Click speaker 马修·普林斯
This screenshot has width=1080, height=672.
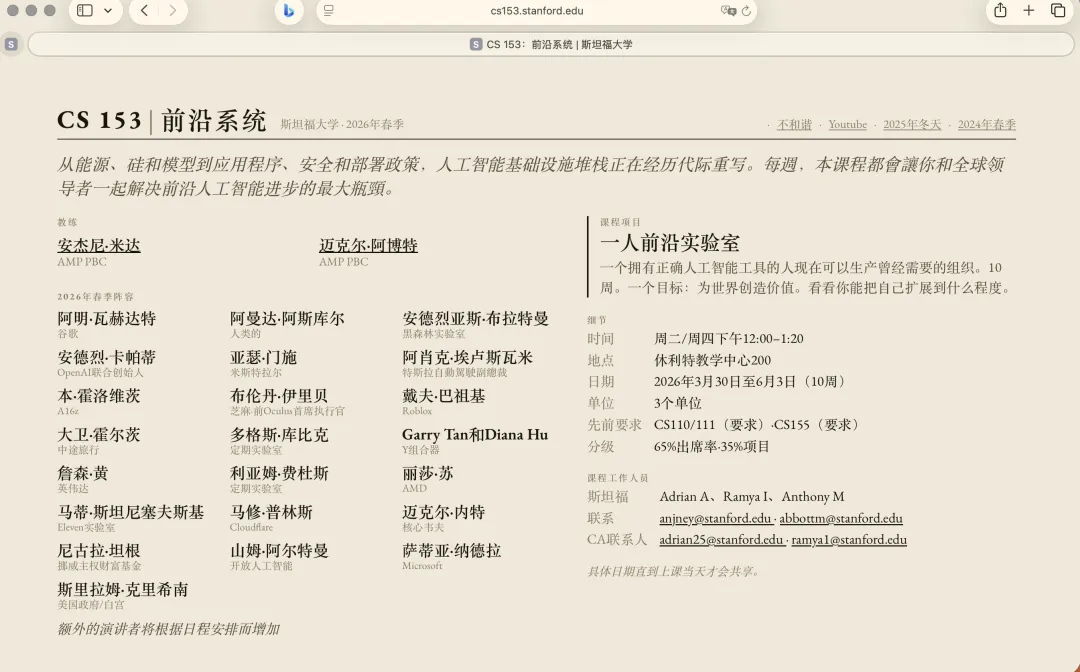coord(271,512)
